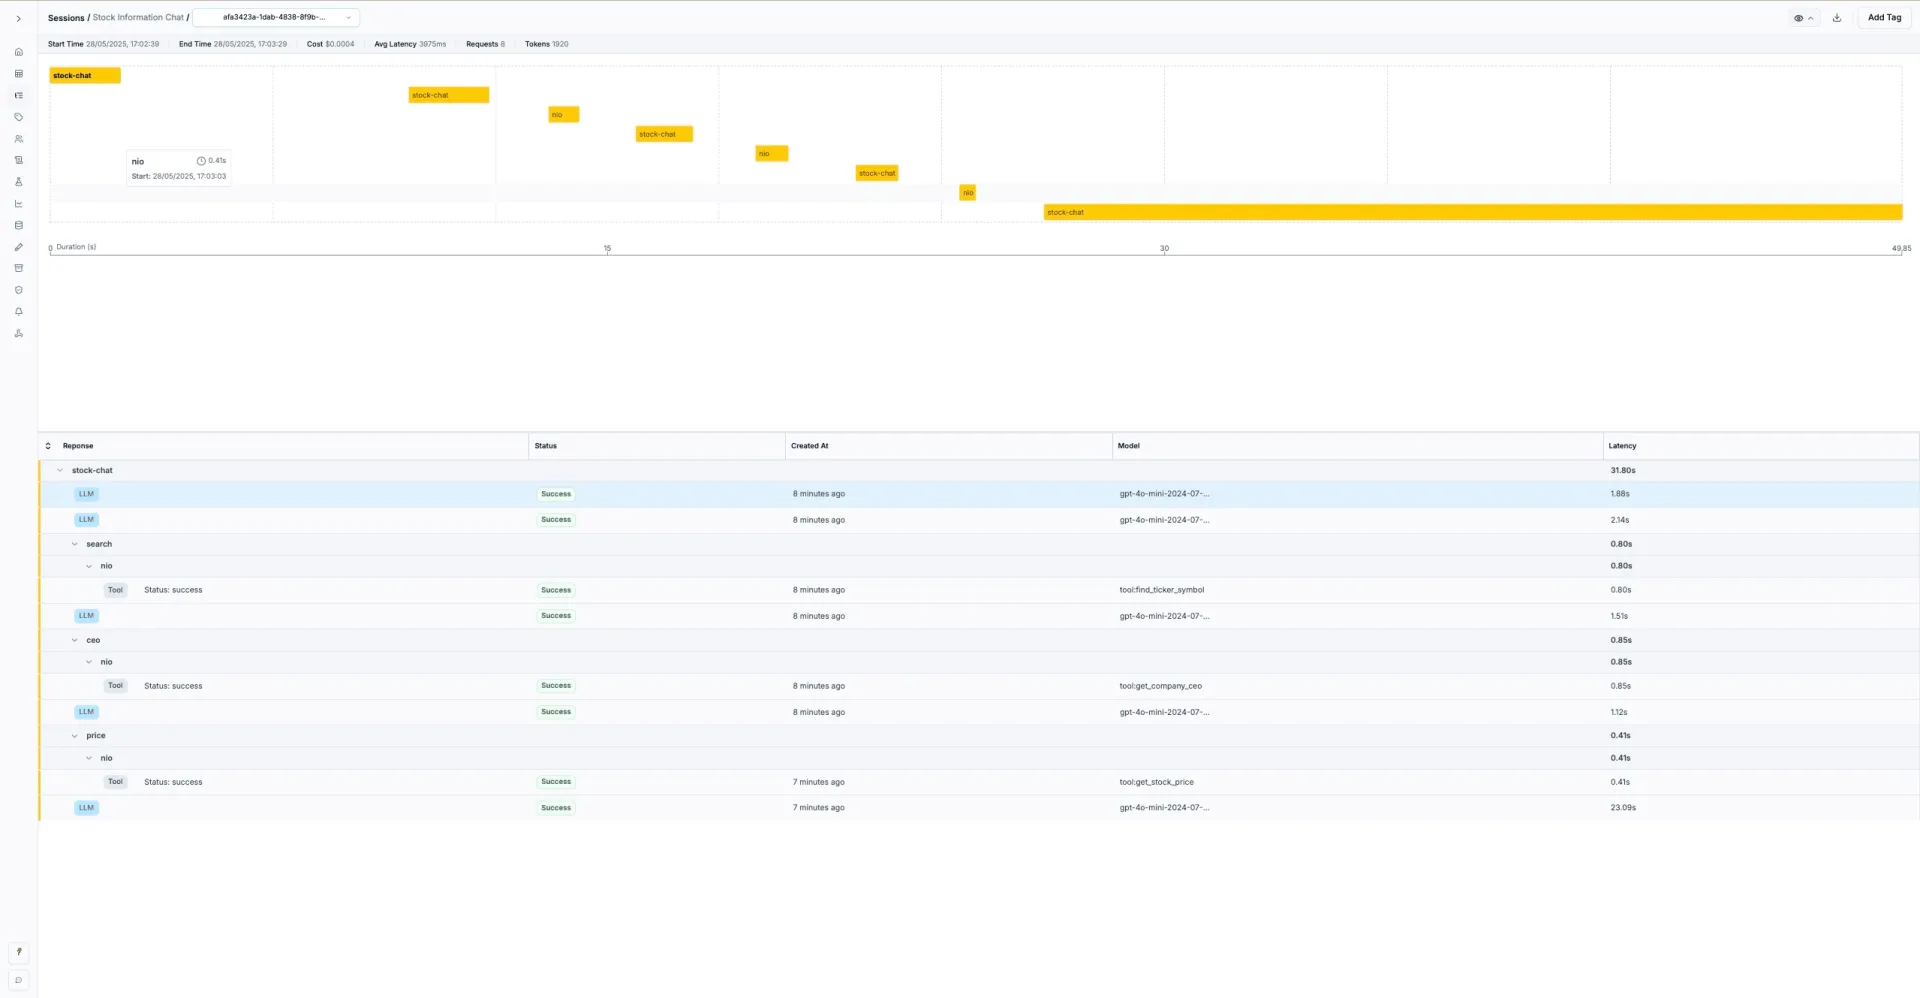This screenshot has height=998, width=1920.
Task: Click the 31.80s latency of stock-chat
Action: tap(1622, 470)
